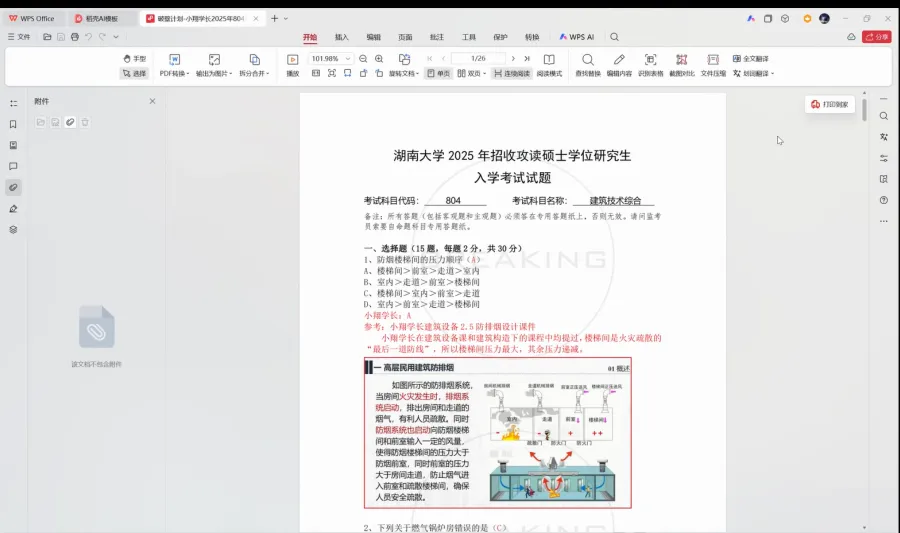Click the 打印到家 button
The width and height of the screenshot is (900, 533).
[x=829, y=104]
